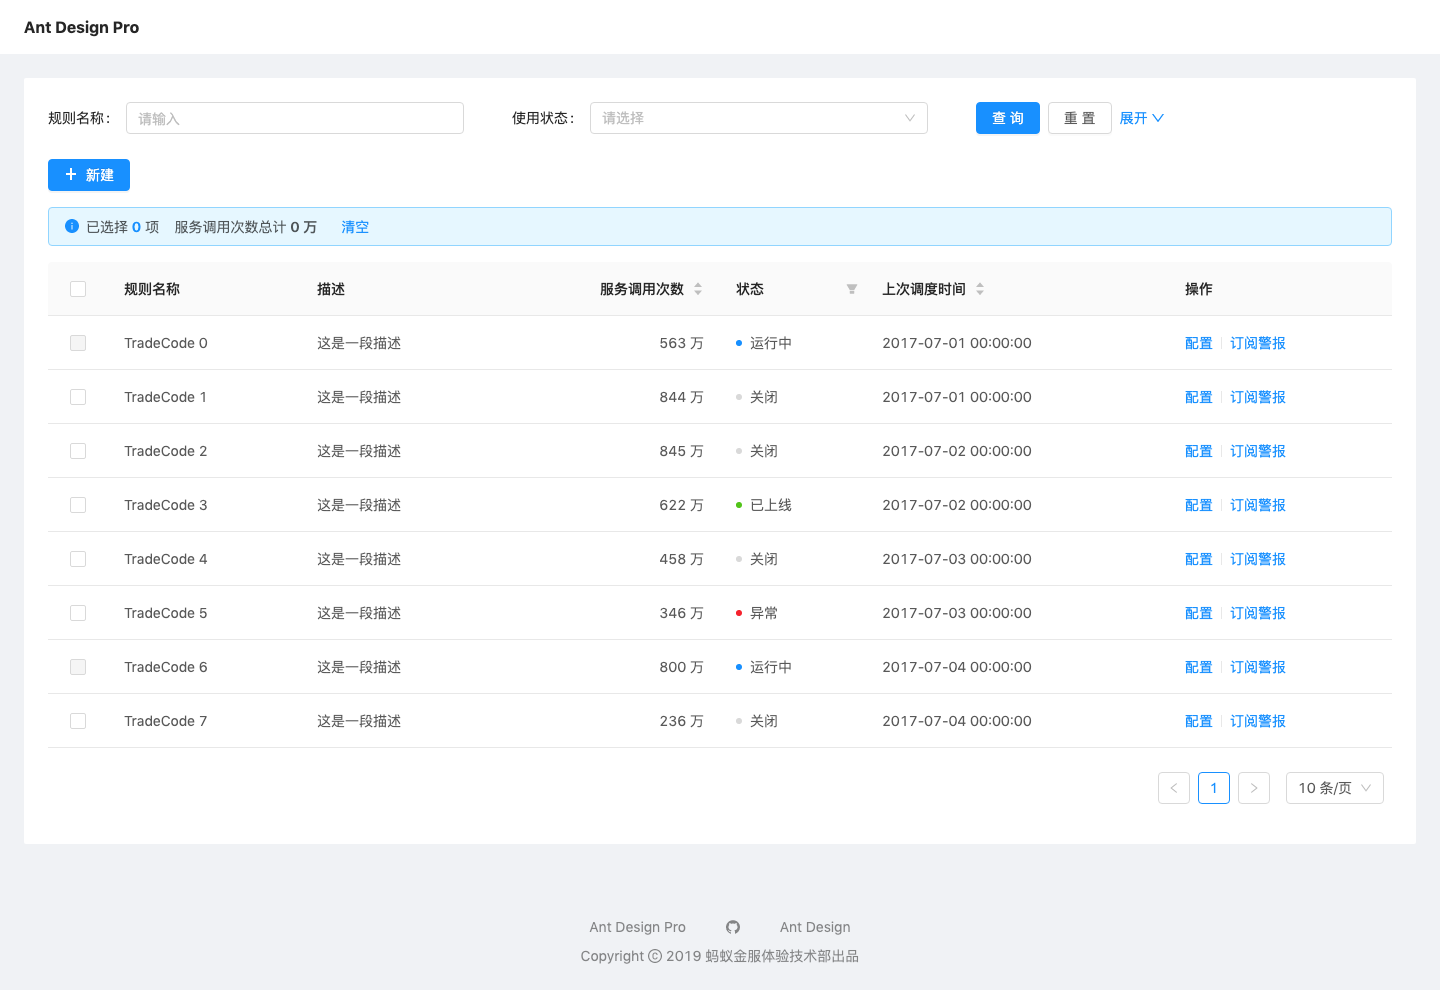This screenshot has height=990, width=1440.
Task: Click 2017-07-03 00:00:00 in TradeCode 4 row
Action: (957, 559)
